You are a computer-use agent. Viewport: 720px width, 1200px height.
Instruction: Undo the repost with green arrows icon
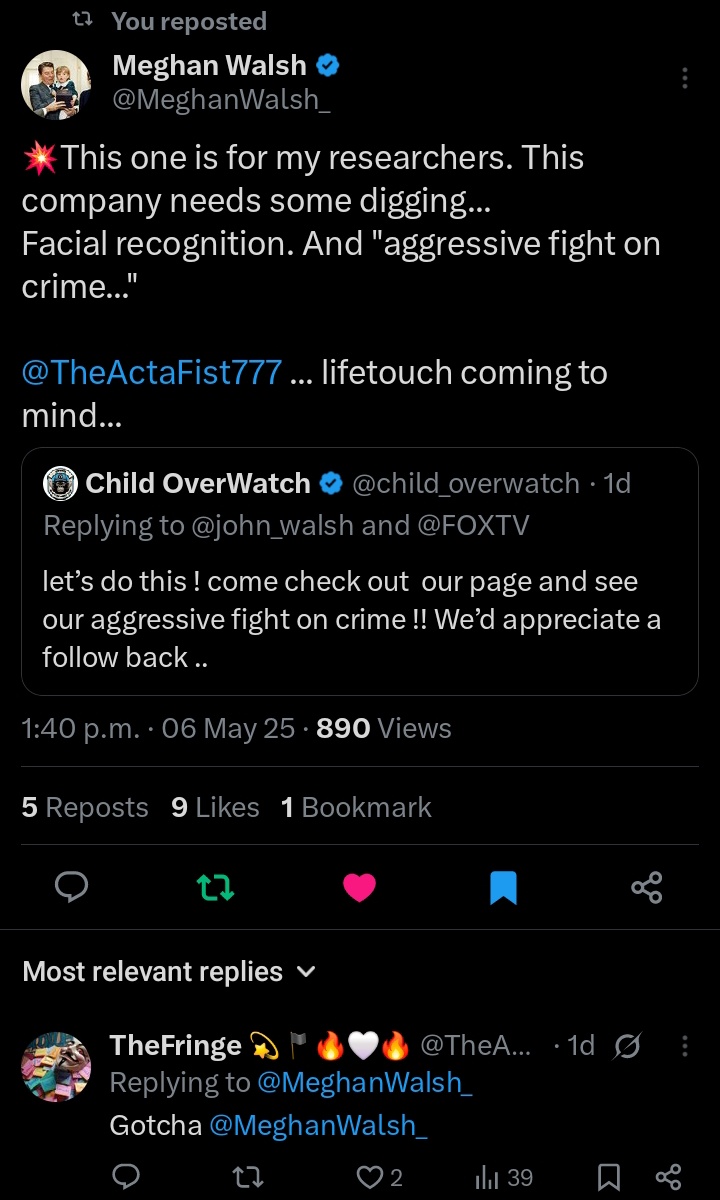[215, 887]
